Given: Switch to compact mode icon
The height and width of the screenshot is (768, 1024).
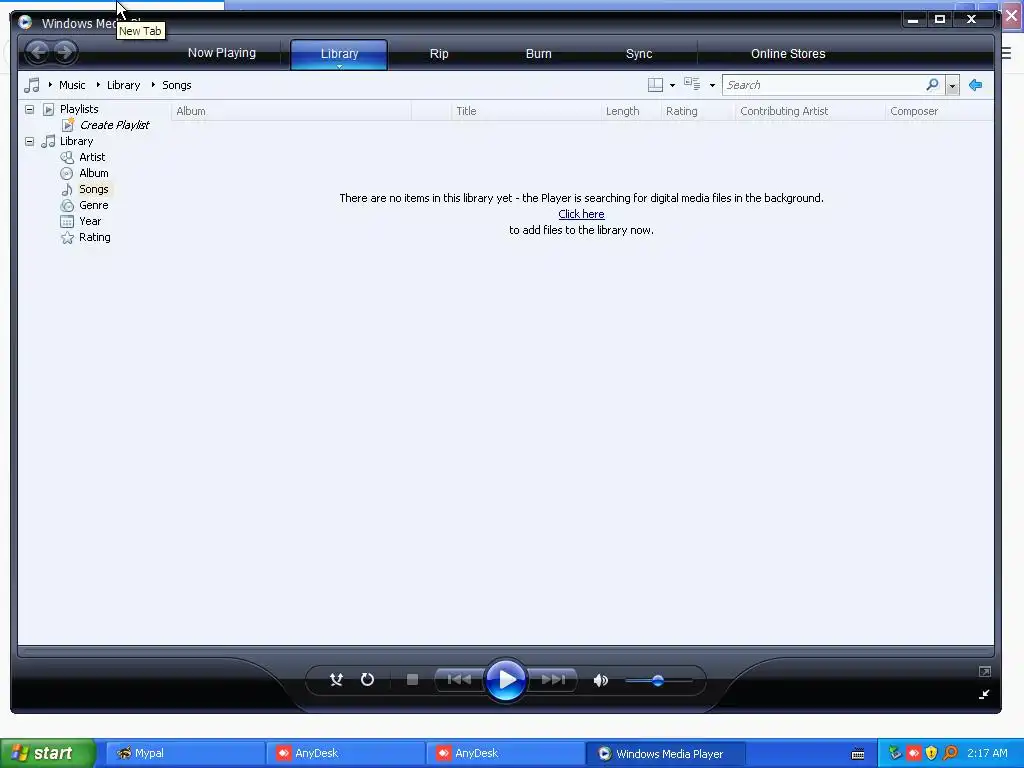Looking at the screenshot, I should click(x=985, y=694).
